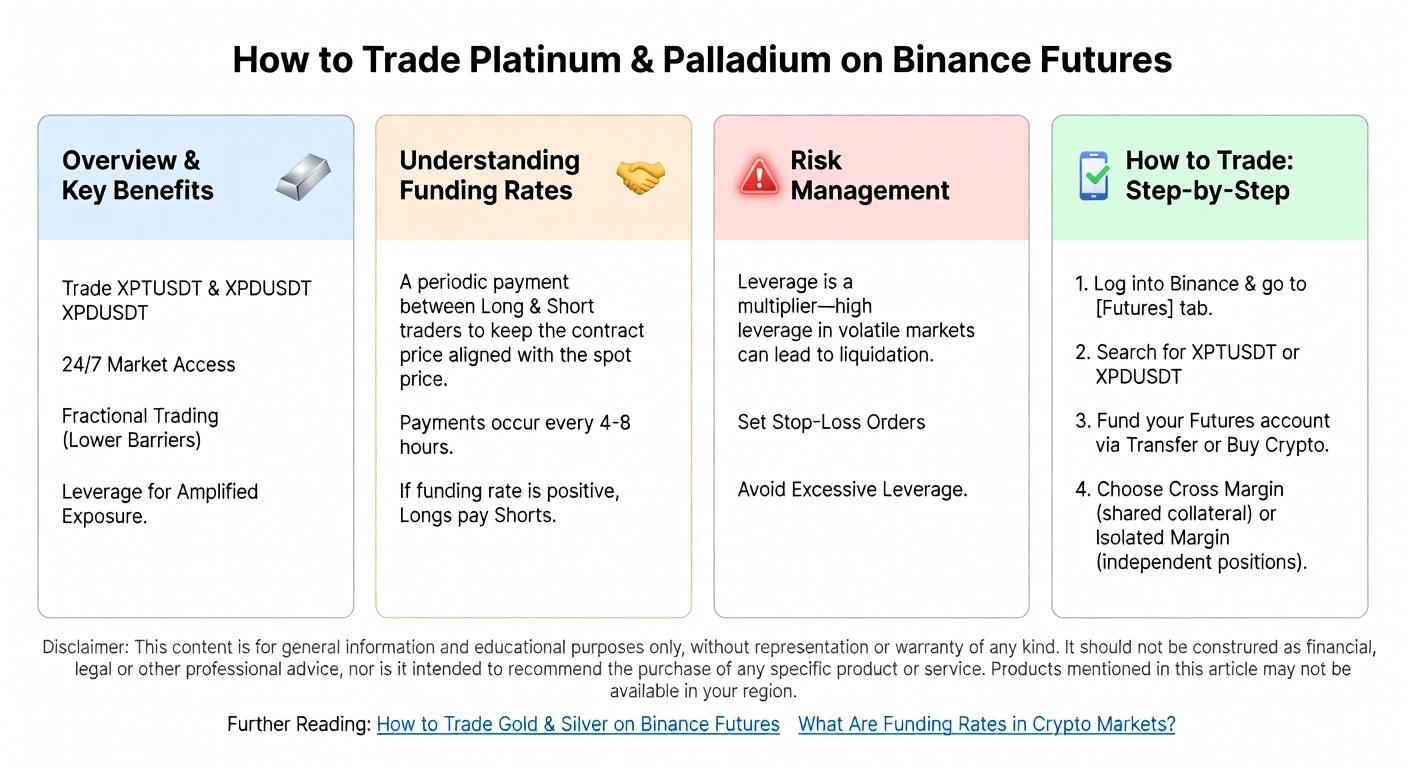Click the red warning triangle icon
The width and height of the screenshot is (1408, 768).
coord(759,177)
